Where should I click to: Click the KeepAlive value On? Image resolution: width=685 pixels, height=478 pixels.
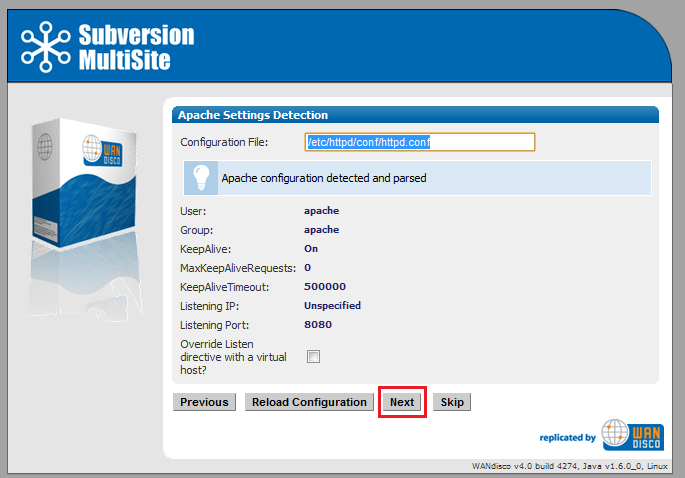(311, 249)
